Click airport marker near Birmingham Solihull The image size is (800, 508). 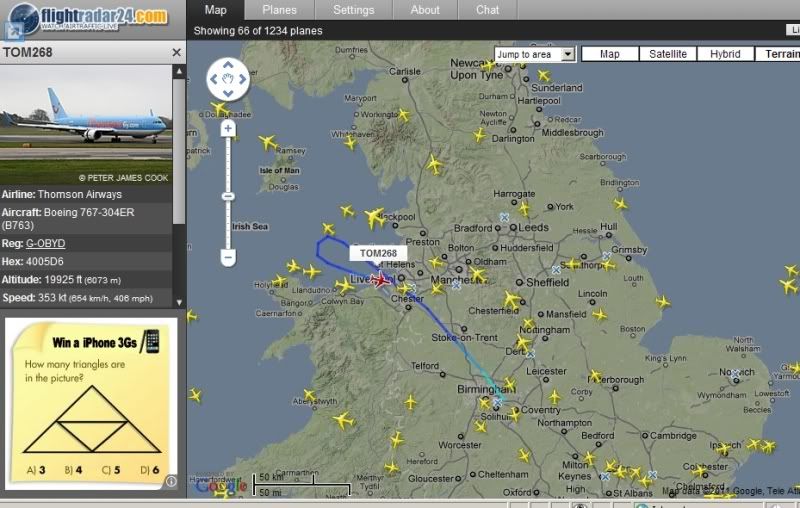pos(497,402)
